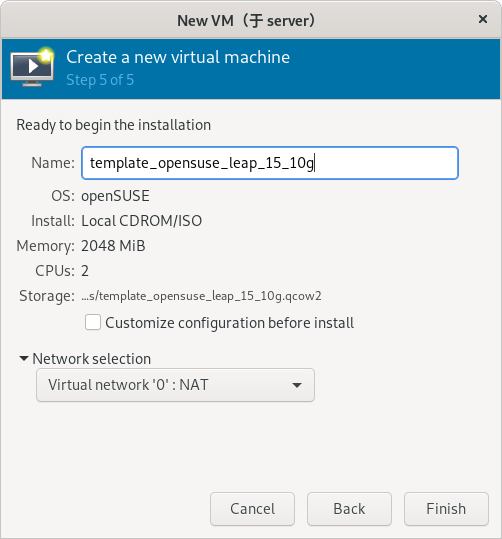
Task: Focus the VM Name text field
Action: pyautogui.click(x=270, y=163)
